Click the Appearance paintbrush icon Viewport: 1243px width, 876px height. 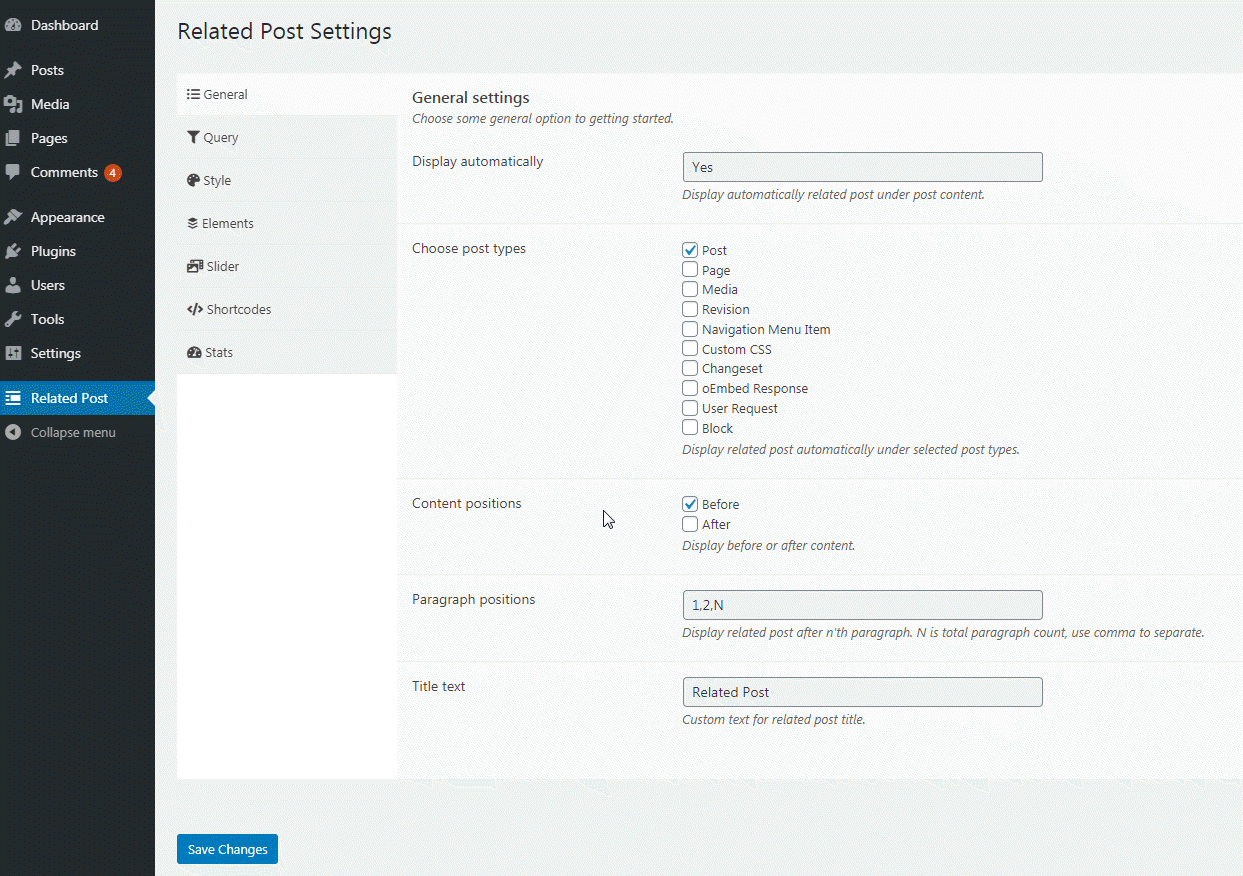pyautogui.click(x=13, y=217)
